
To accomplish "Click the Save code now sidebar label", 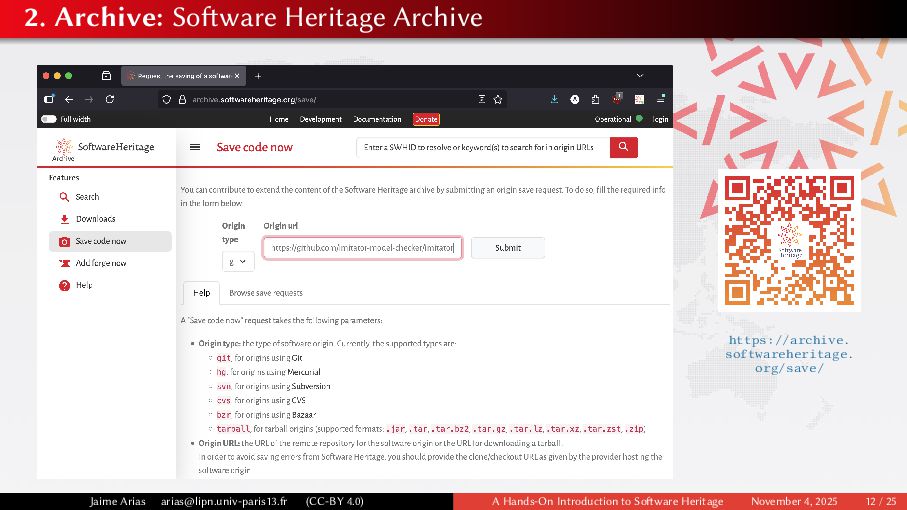I will point(101,241).
